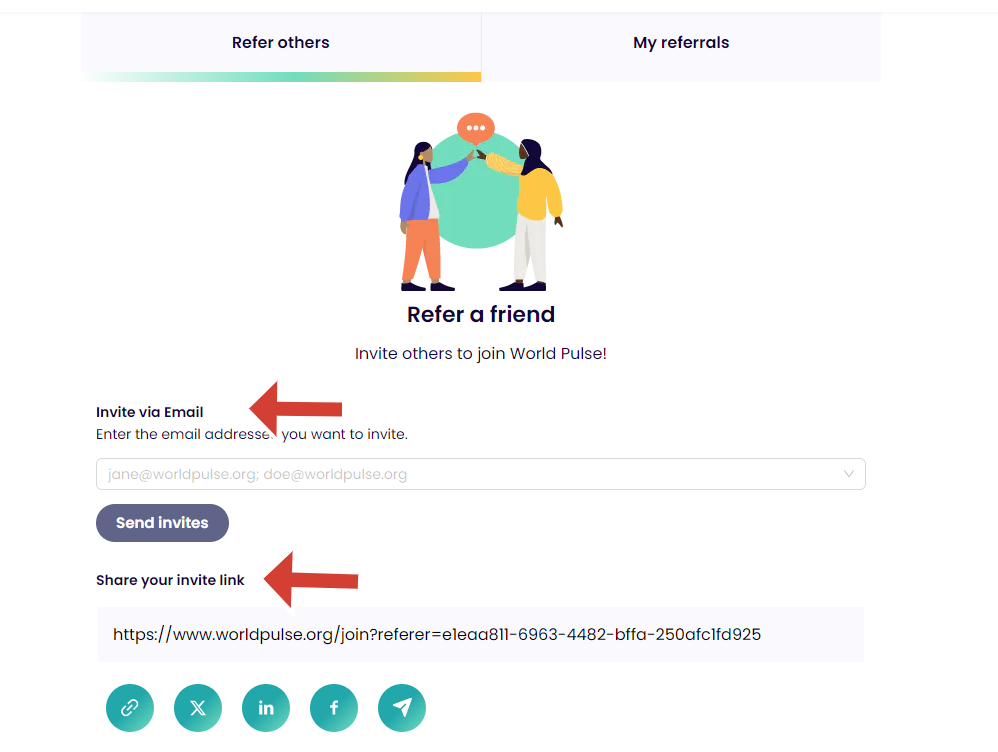Click the orange speech bubble in illustration

[476, 129]
